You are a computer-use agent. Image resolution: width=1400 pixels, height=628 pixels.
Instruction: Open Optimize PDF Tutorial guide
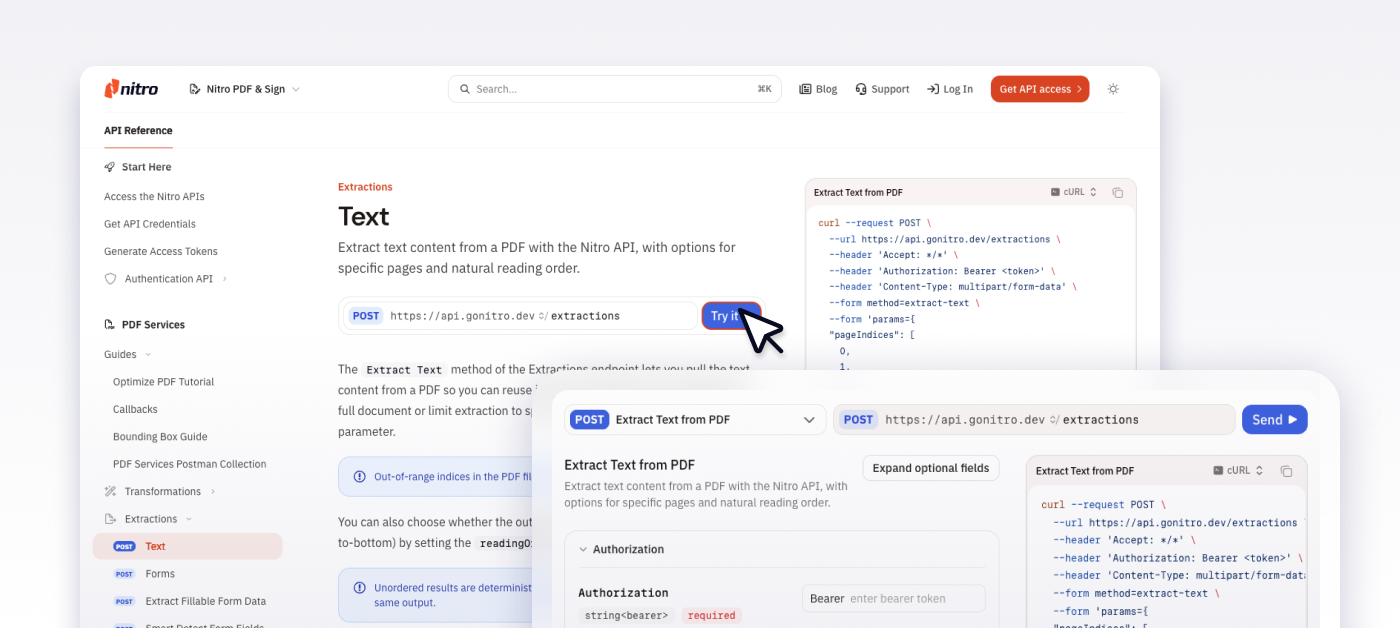[x=163, y=382]
